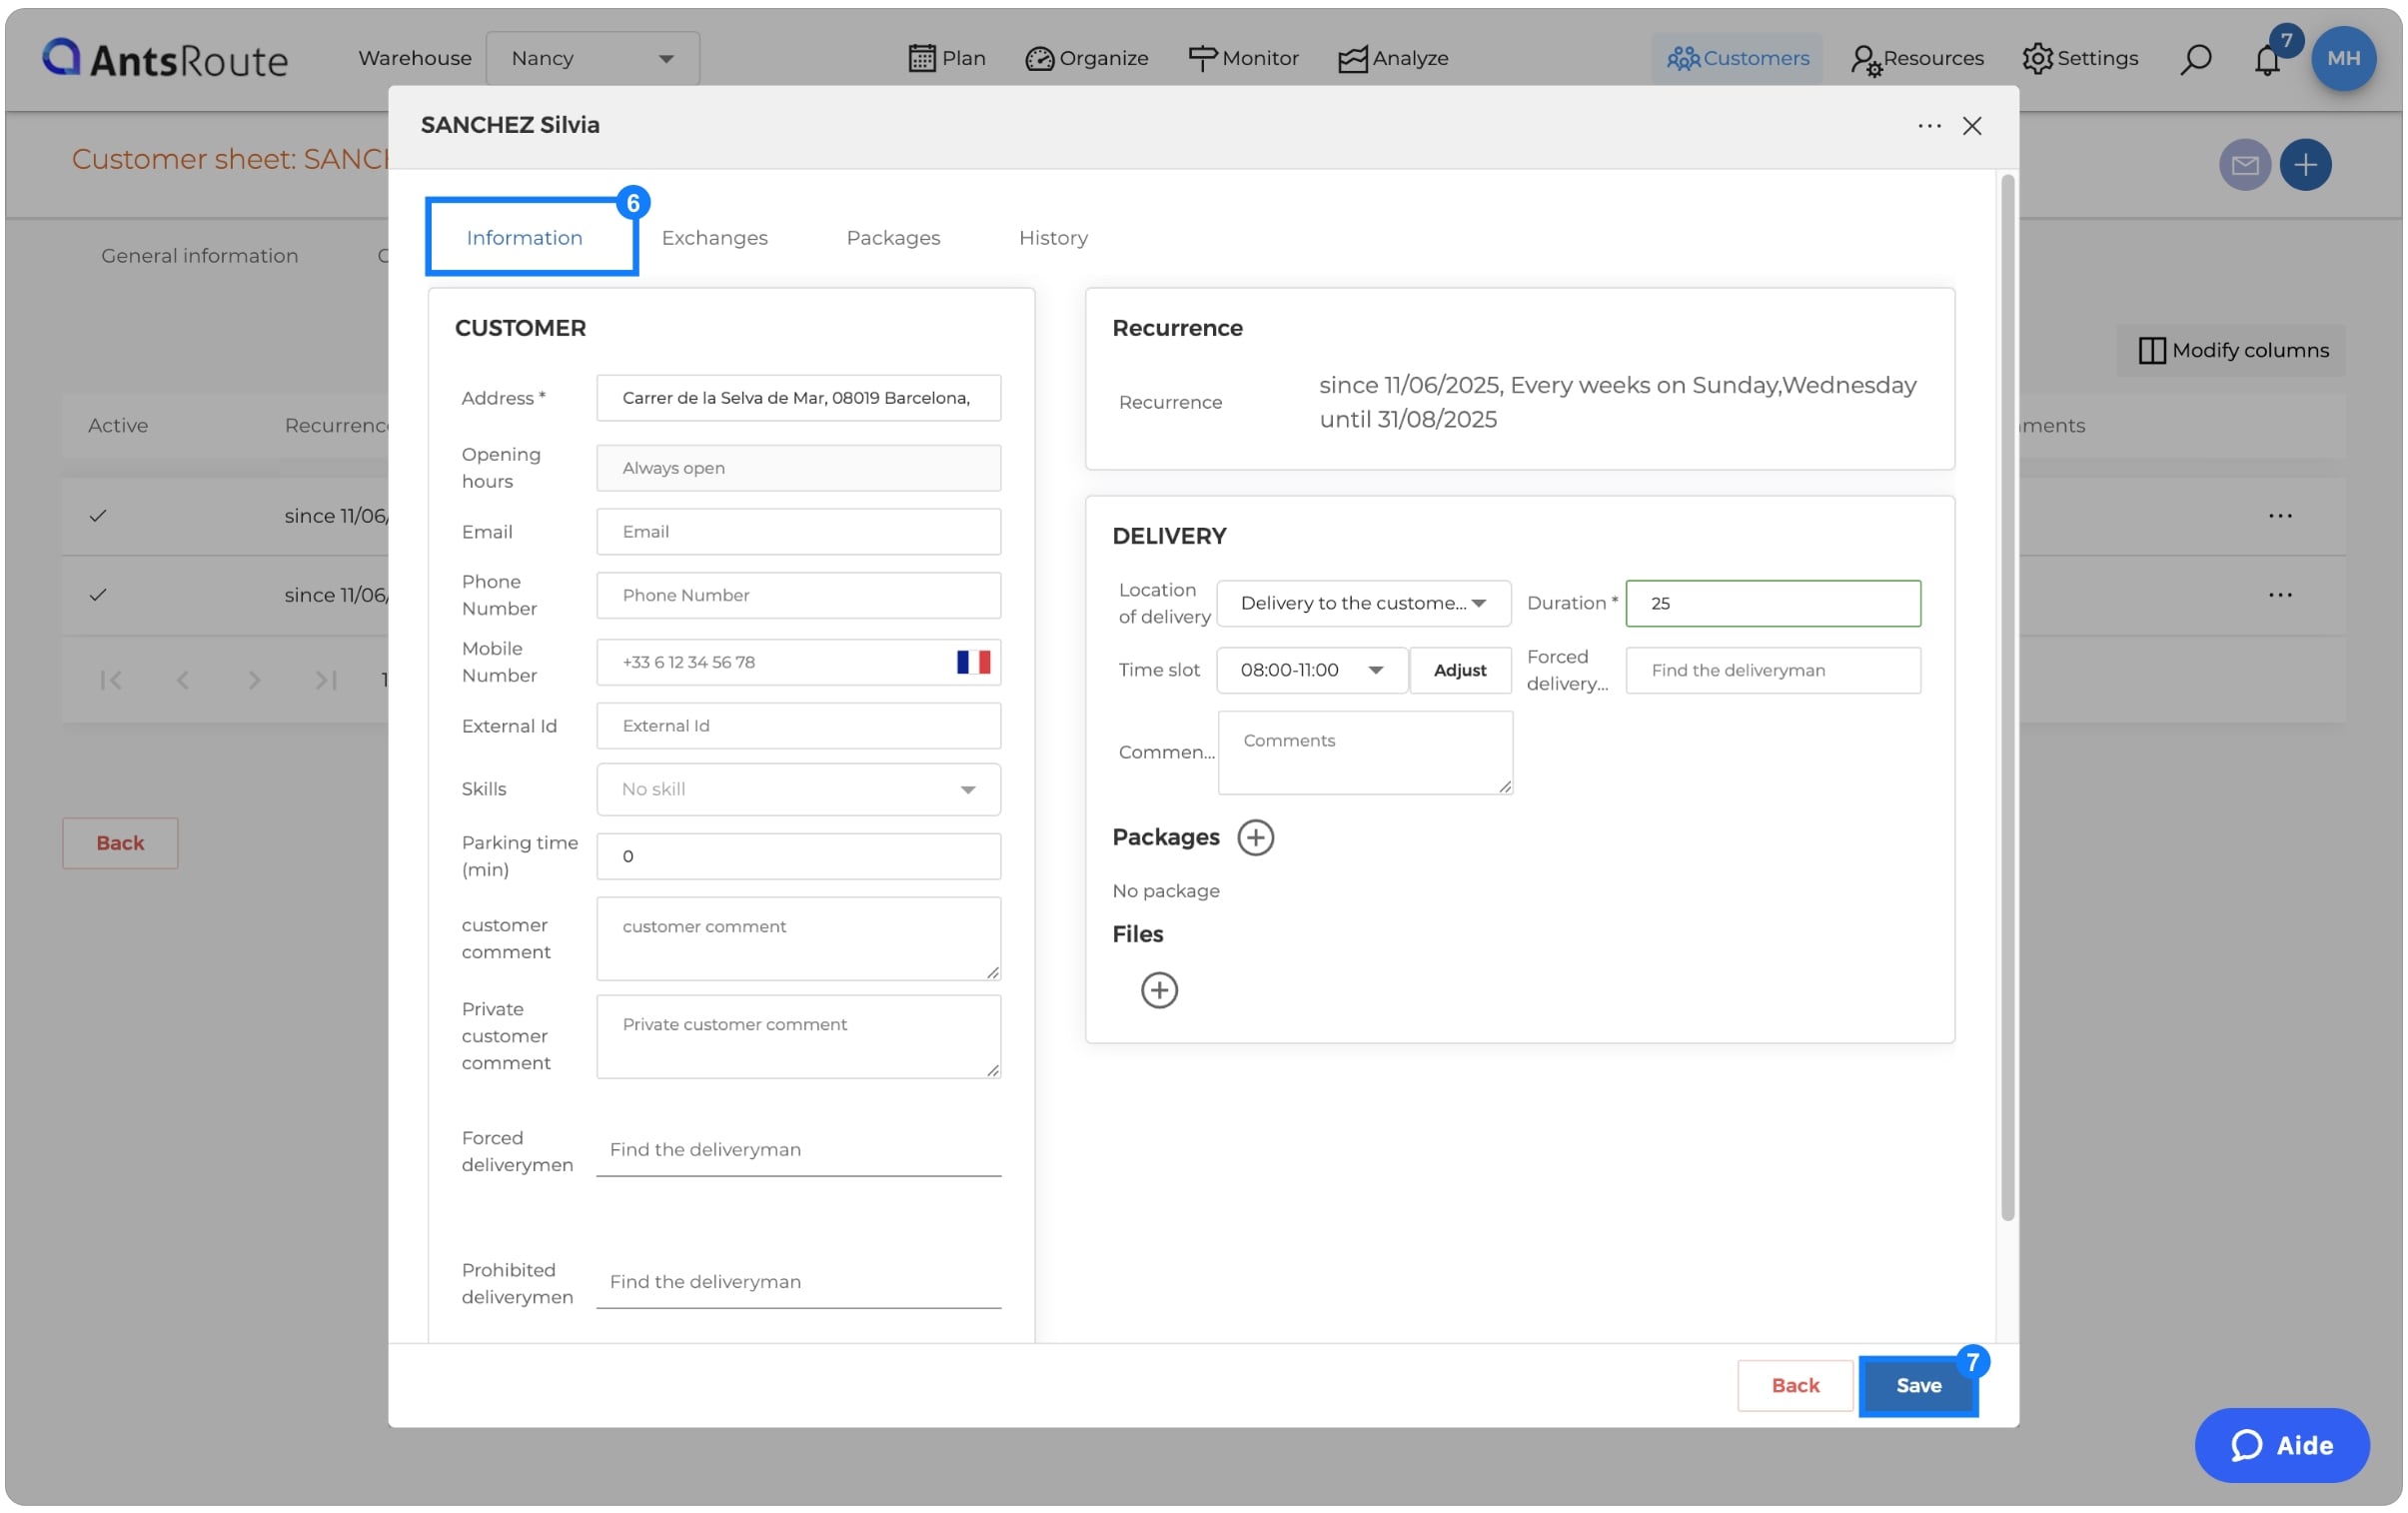Image resolution: width=2408 pixels, height=1513 pixels.
Task: Toggle the active checkmark in first row
Action: [98, 516]
